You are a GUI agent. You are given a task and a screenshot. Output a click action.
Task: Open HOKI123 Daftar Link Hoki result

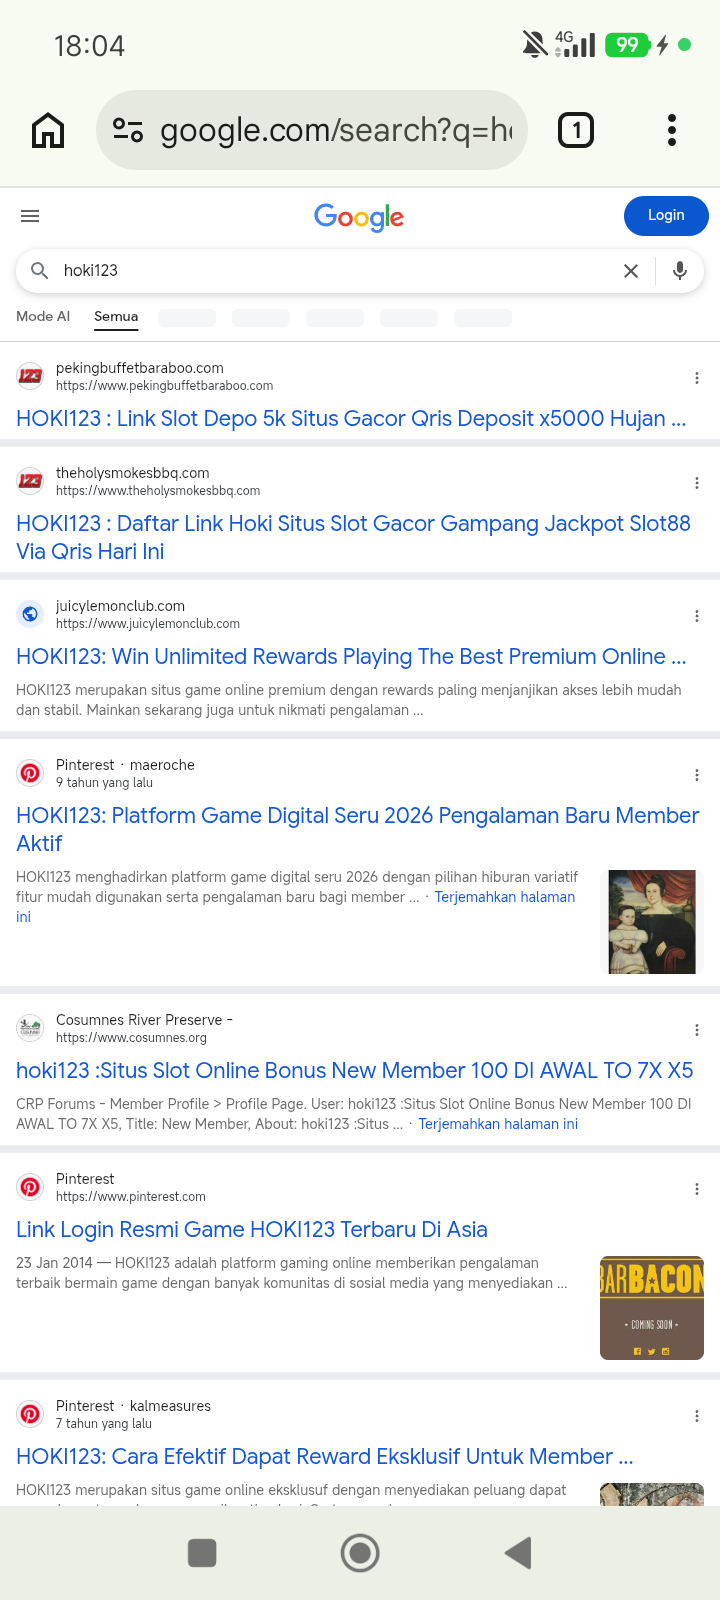coord(353,537)
